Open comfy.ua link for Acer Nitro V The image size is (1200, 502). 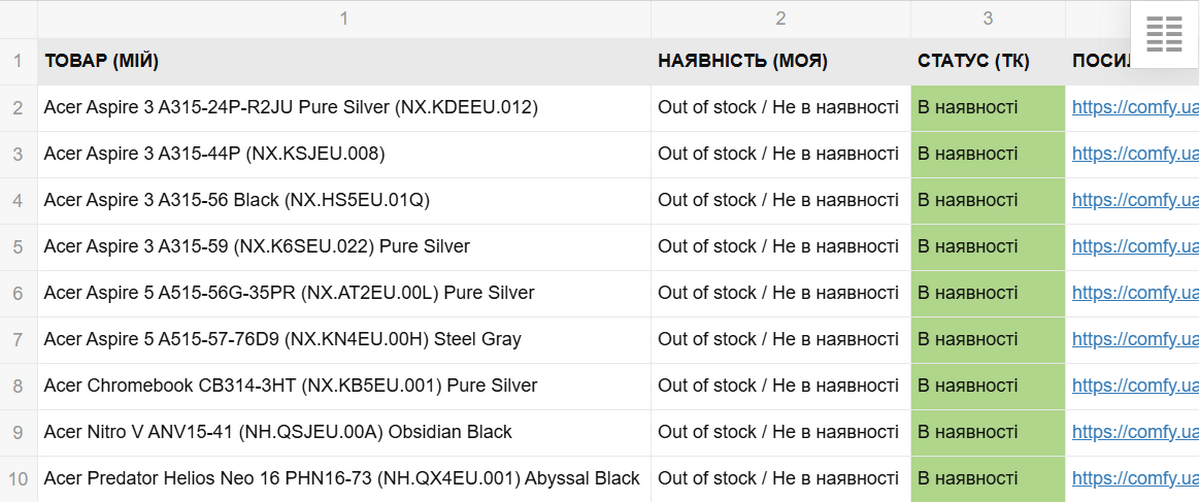click(1134, 432)
